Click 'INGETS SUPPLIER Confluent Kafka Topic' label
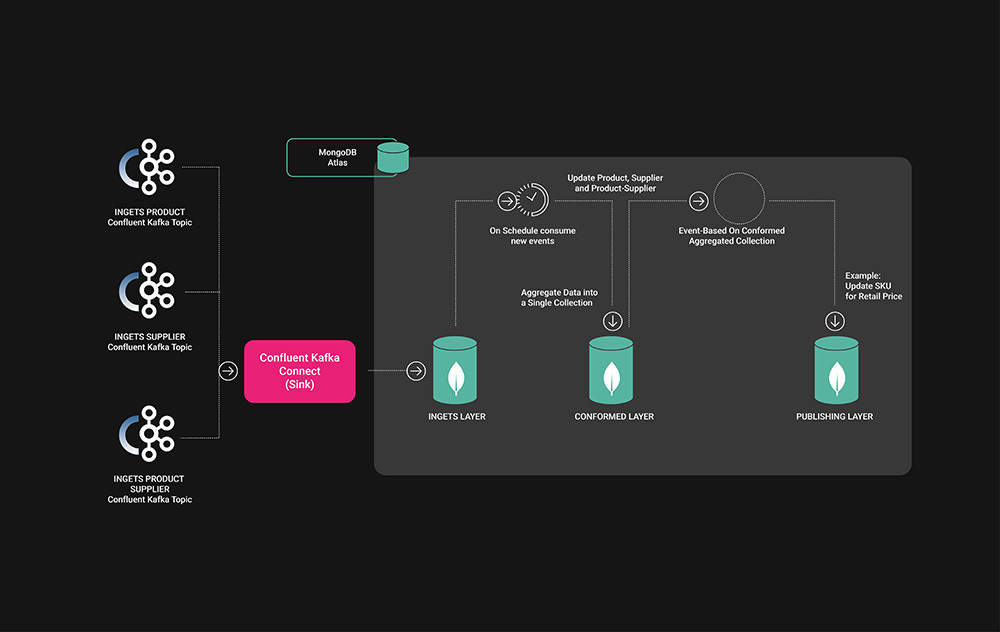The height and width of the screenshot is (632, 1000). point(150,342)
